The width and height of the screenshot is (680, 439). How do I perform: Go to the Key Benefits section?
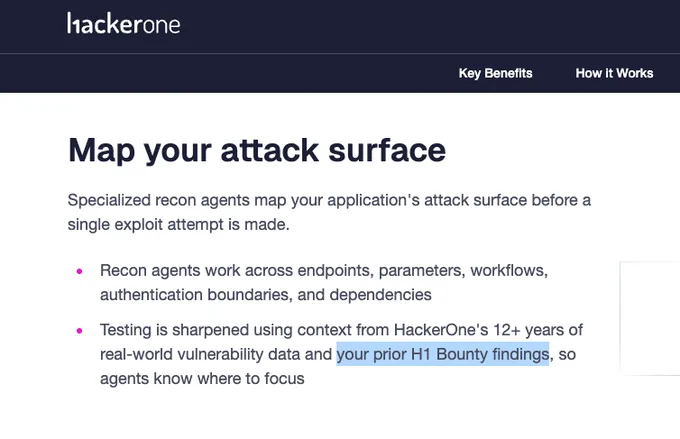tap(495, 73)
